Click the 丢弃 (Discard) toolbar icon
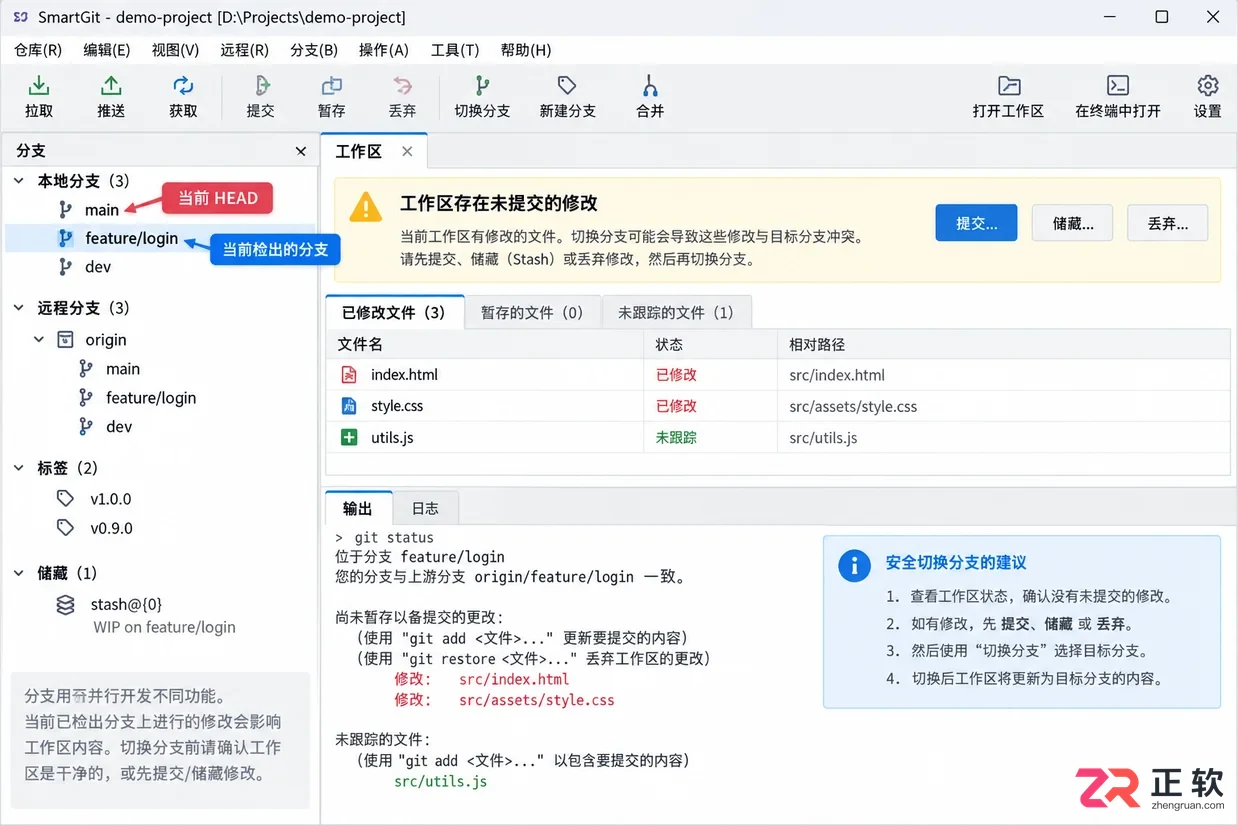Image resolution: width=1238 pixels, height=825 pixels. pyautogui.click(x=402, y=86)
